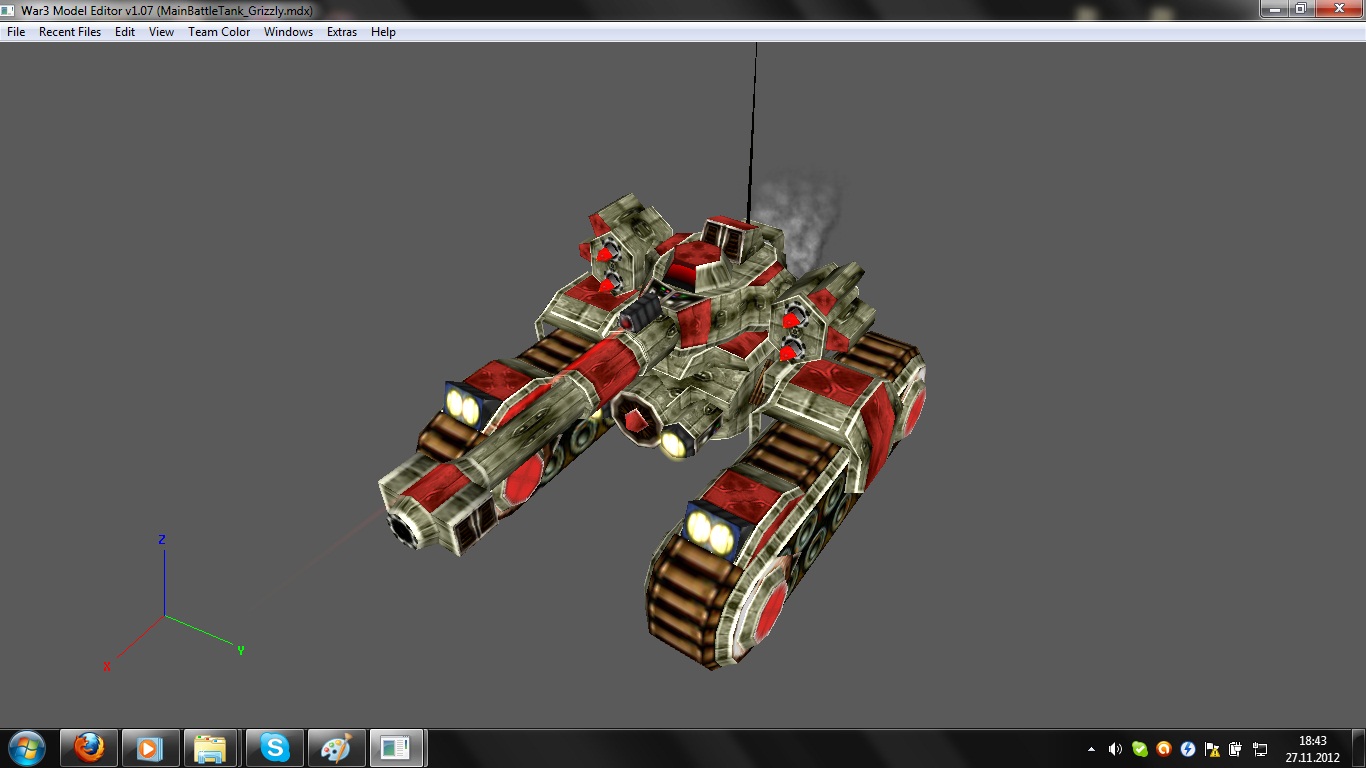The width and height of the screenshot is (1366, 768).
Task: Click the Show Desktop strip after the clock
Action: click(x=1358, y=749)
